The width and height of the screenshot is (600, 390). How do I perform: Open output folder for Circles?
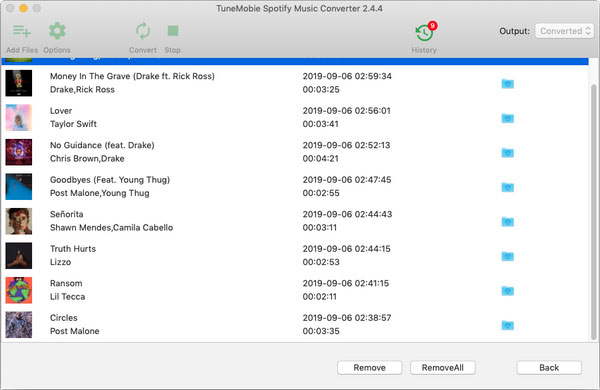[507, 325]
